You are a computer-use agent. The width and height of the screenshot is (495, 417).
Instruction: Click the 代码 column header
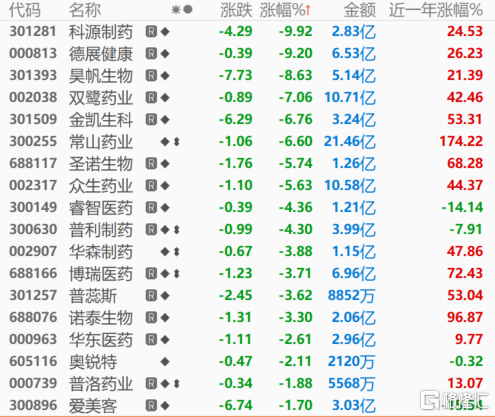tap(25, 10)
